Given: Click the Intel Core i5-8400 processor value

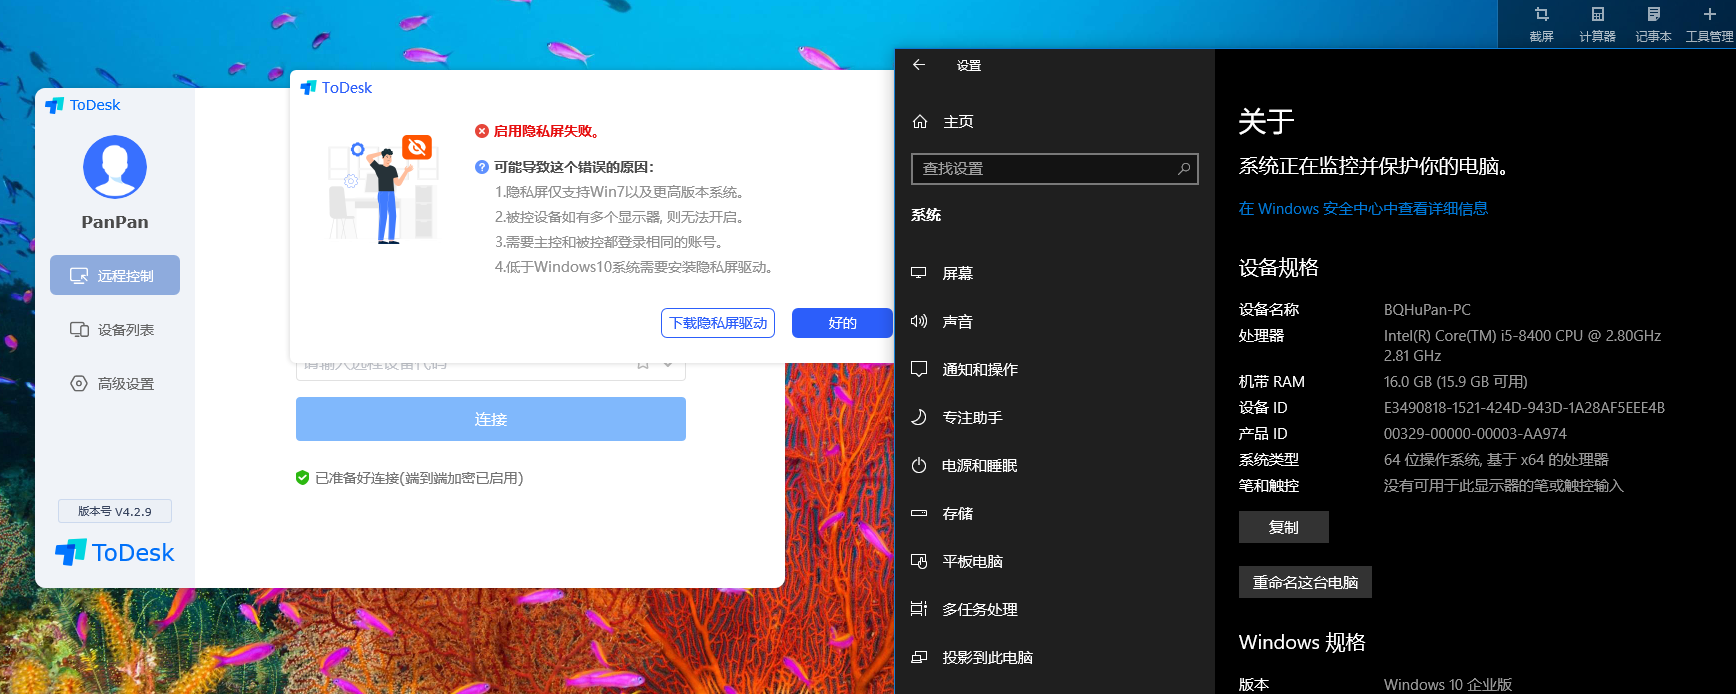Looking at the screenshot, I should tap(1522, 345).
